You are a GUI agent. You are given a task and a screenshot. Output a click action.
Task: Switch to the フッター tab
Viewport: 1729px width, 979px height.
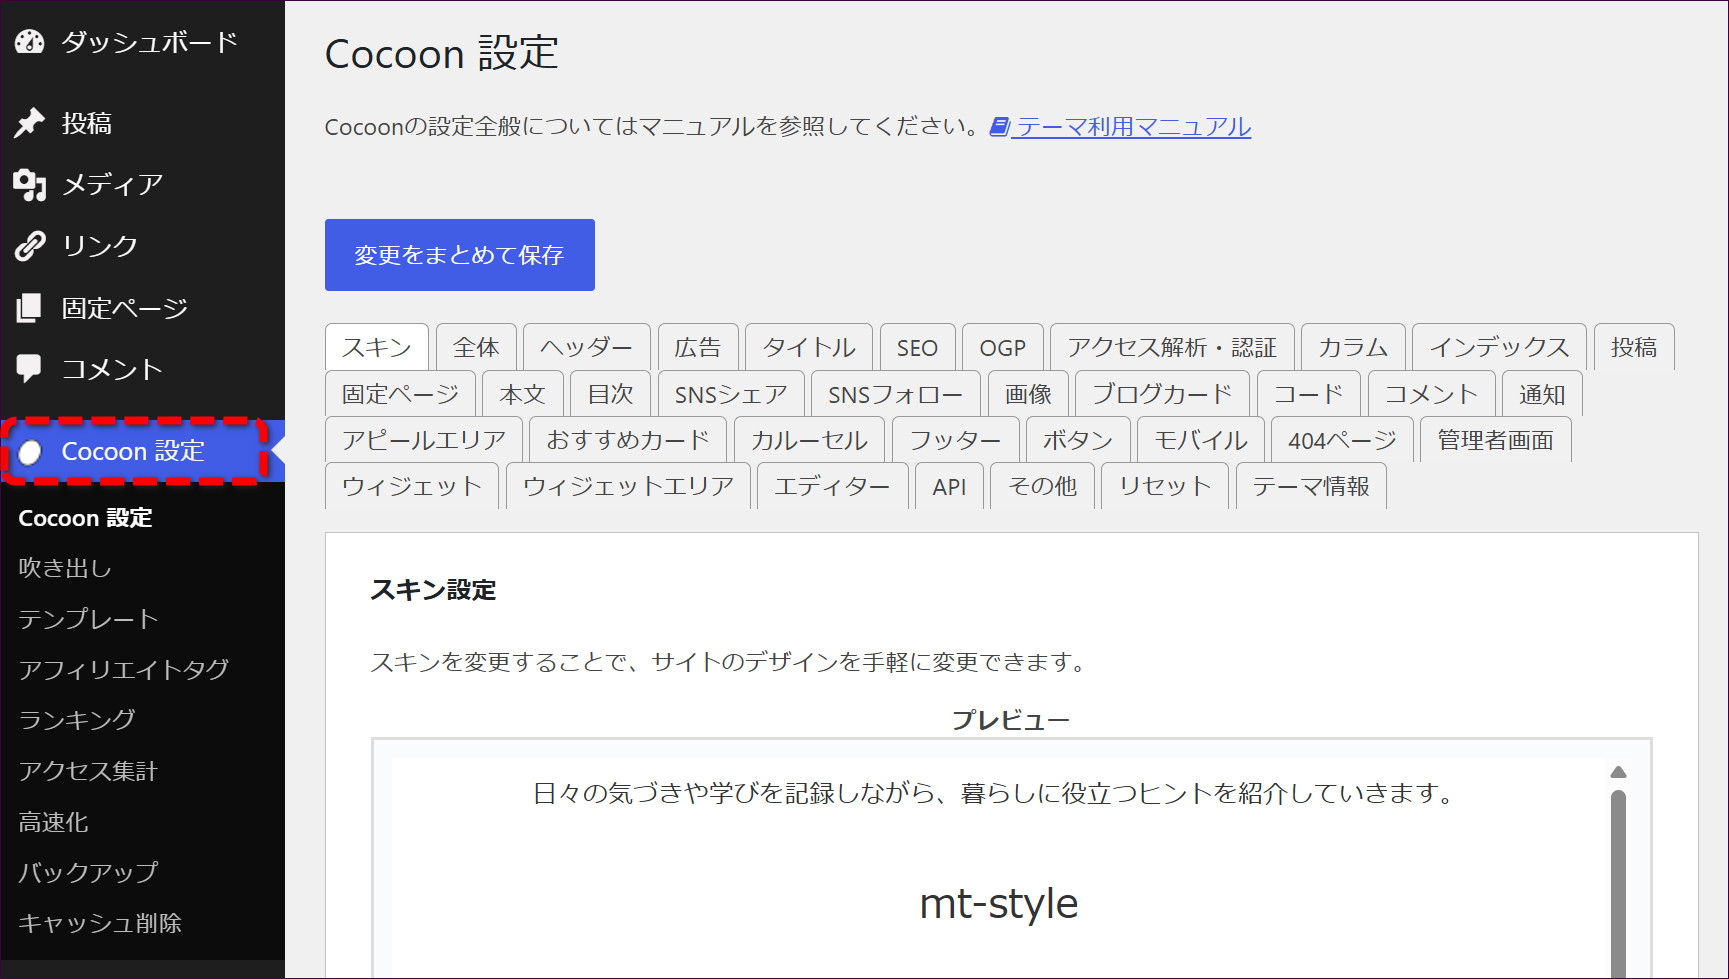pos(956,440)
